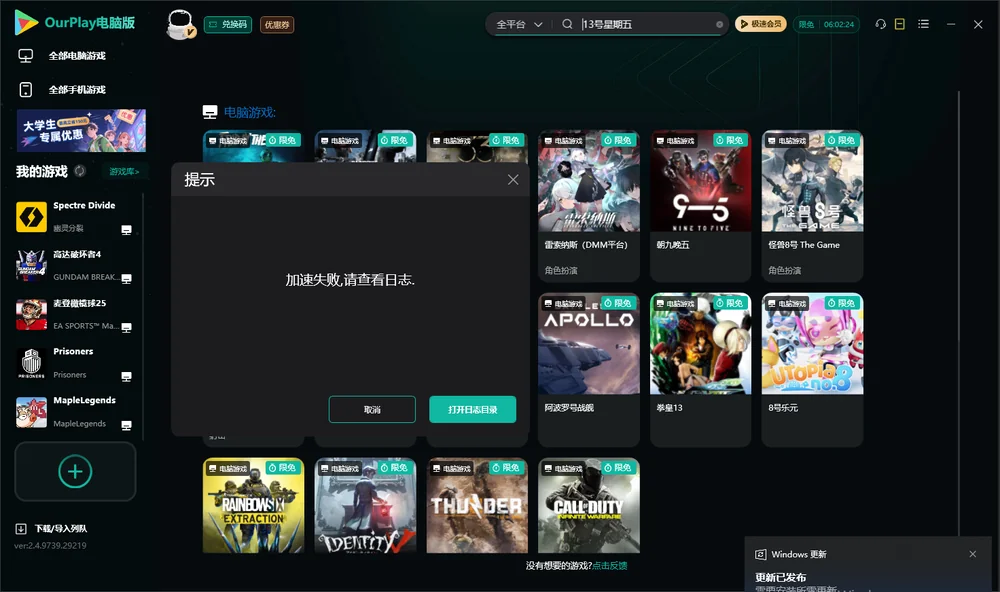Focus the search field with 13号星期五
1000x592 pixels.
[645, 24]
